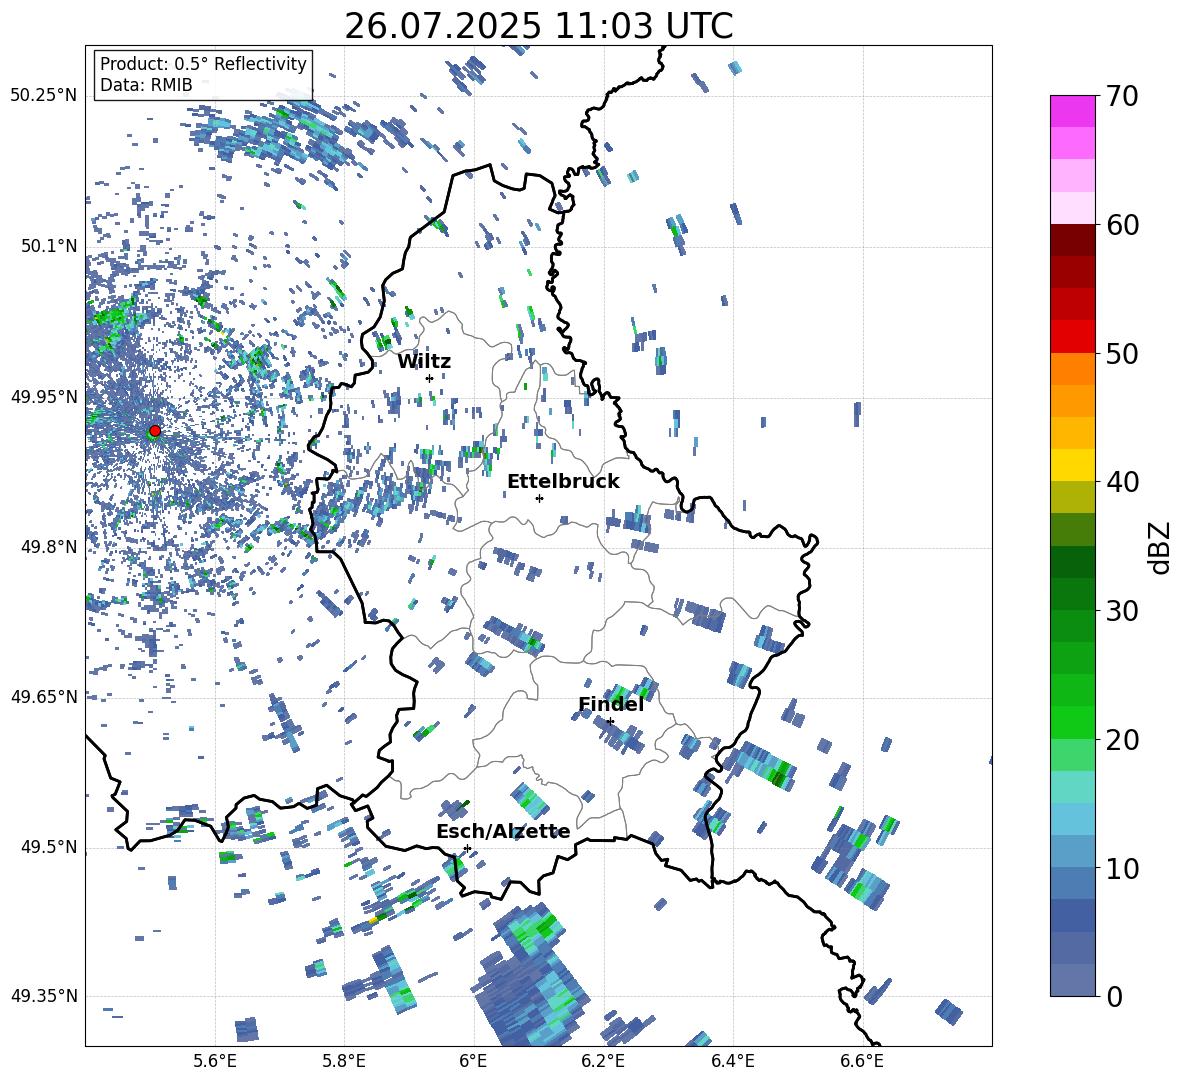Image resolution: width=1184 pixels, height=1081 pixels.
Task: Click the 6.4°E longitude label
Action: pos(732,1061)
